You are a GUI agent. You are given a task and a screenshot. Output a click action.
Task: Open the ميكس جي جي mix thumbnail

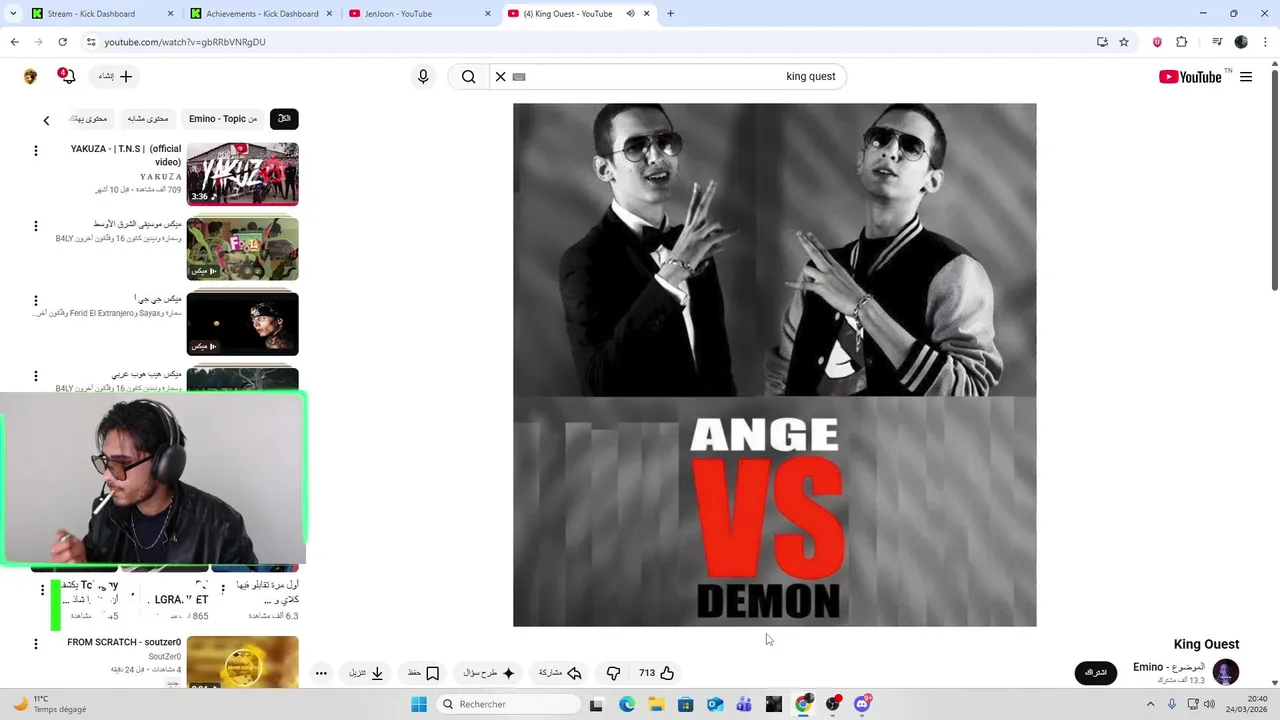pos(242,324)
